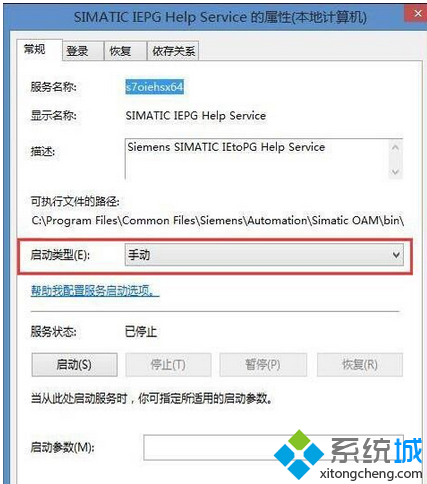Click the executable file path text
The width and height of the screenshot is (427, 484).
click(218, 221)
